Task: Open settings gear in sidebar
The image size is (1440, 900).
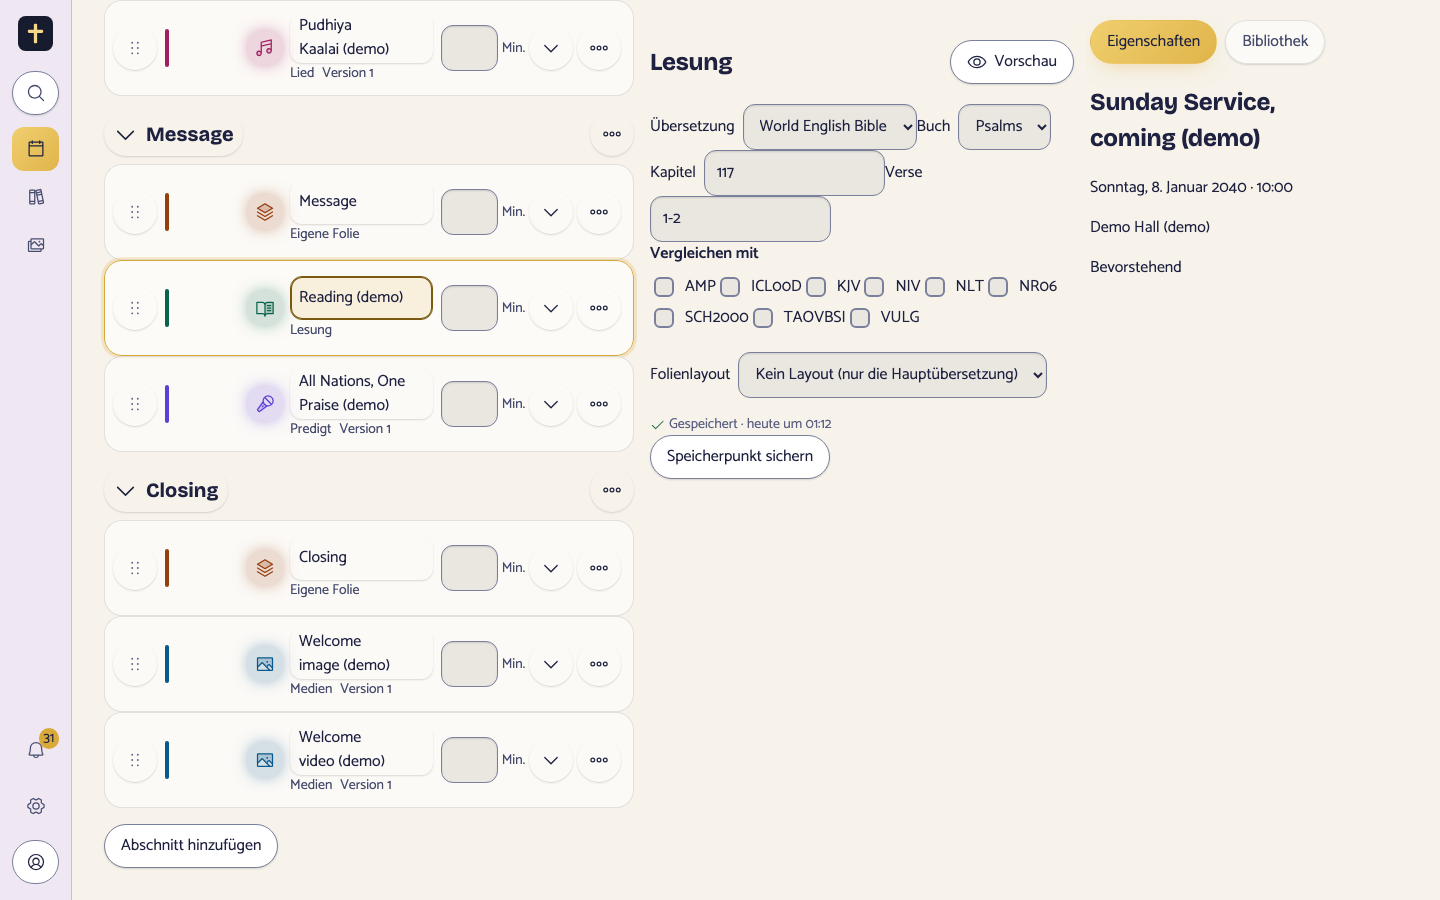Action: pyautogui.click(x=35, y=806)
